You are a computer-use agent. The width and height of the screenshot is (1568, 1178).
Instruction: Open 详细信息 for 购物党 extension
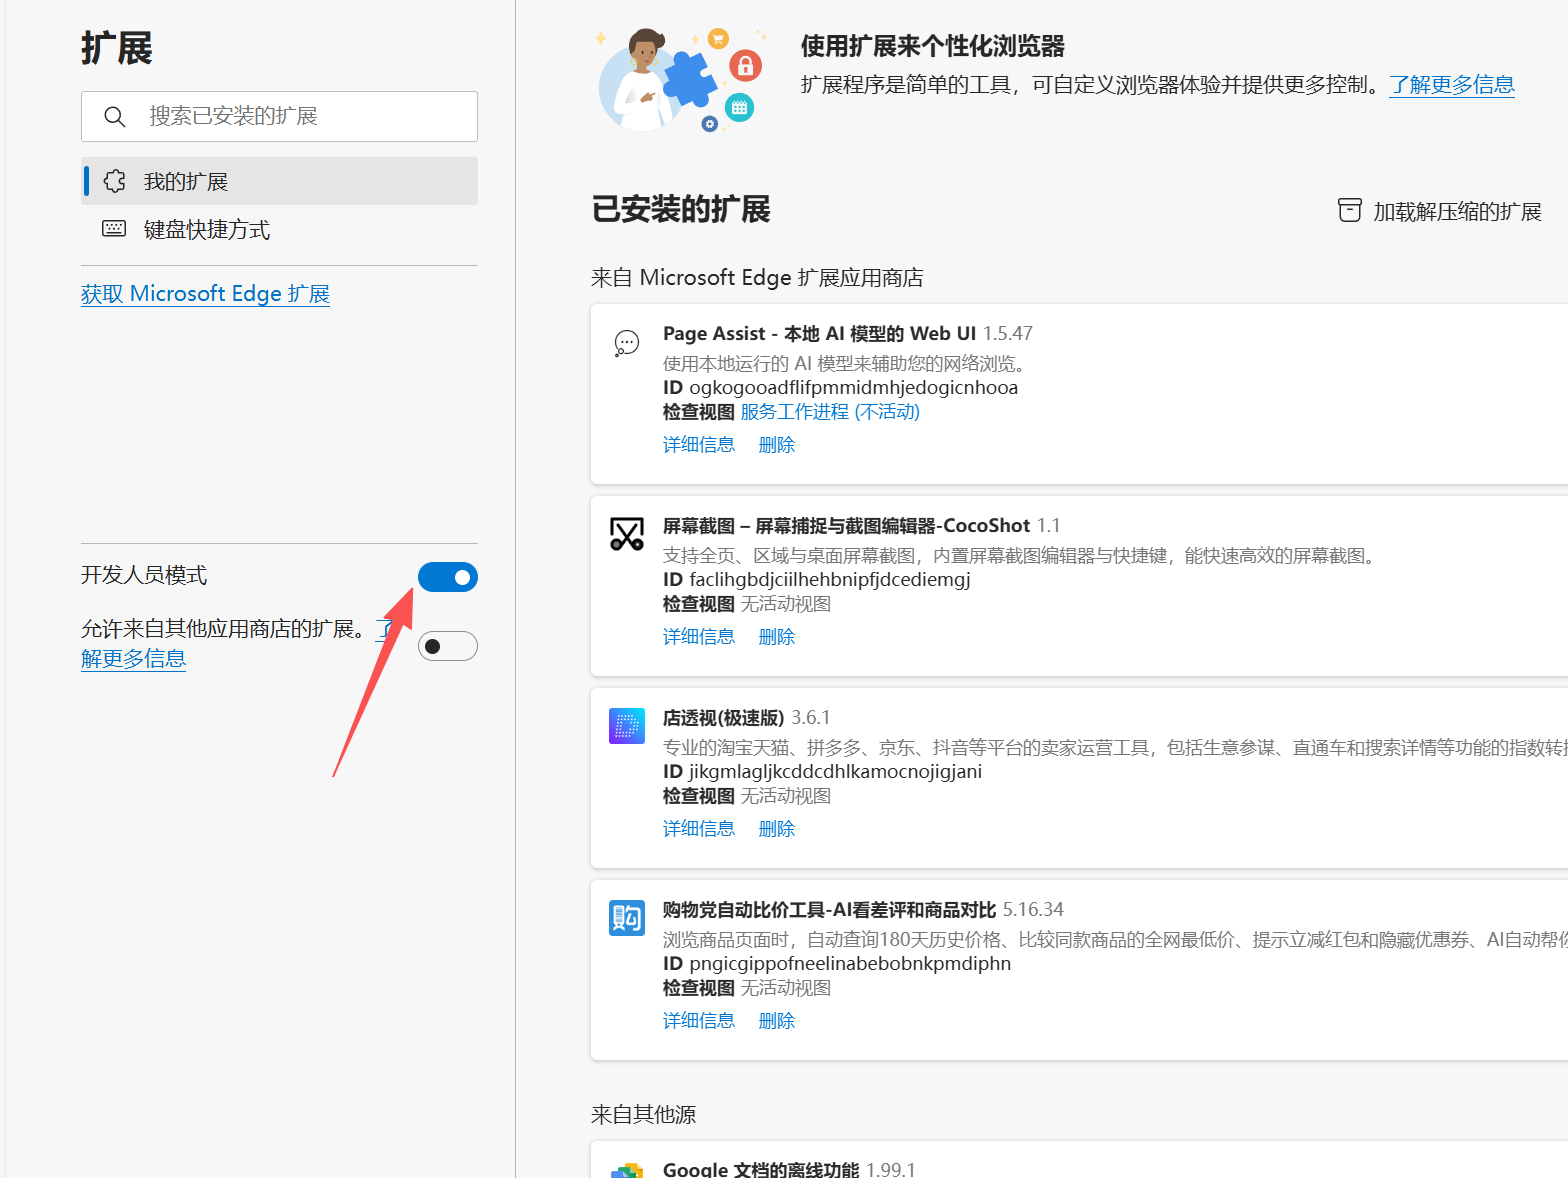698,1021
